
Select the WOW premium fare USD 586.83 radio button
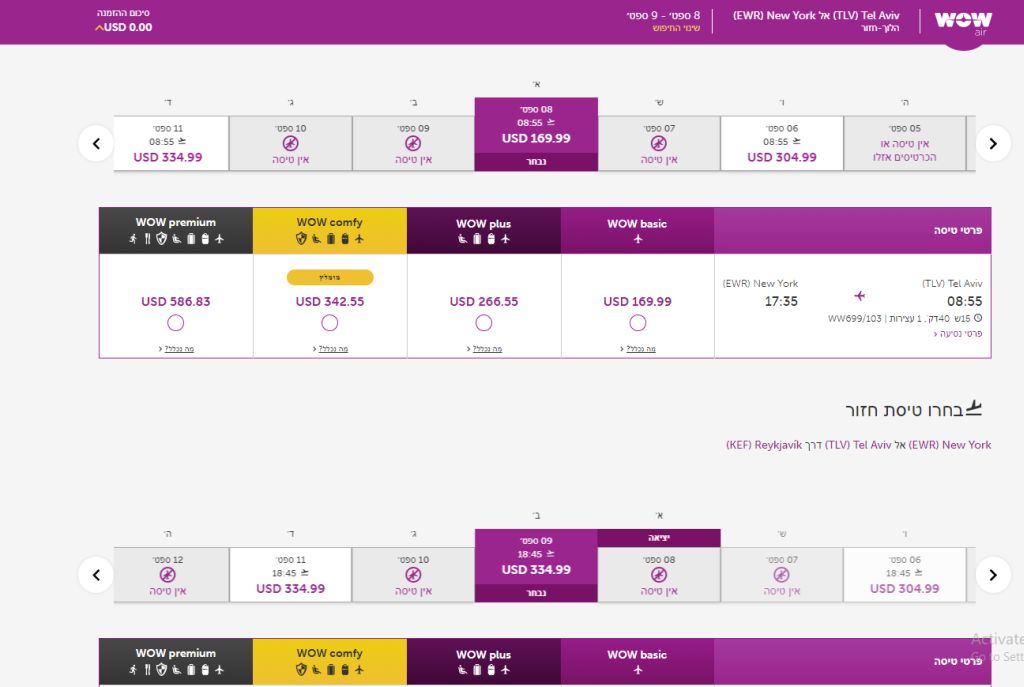(x=176, y=323)
